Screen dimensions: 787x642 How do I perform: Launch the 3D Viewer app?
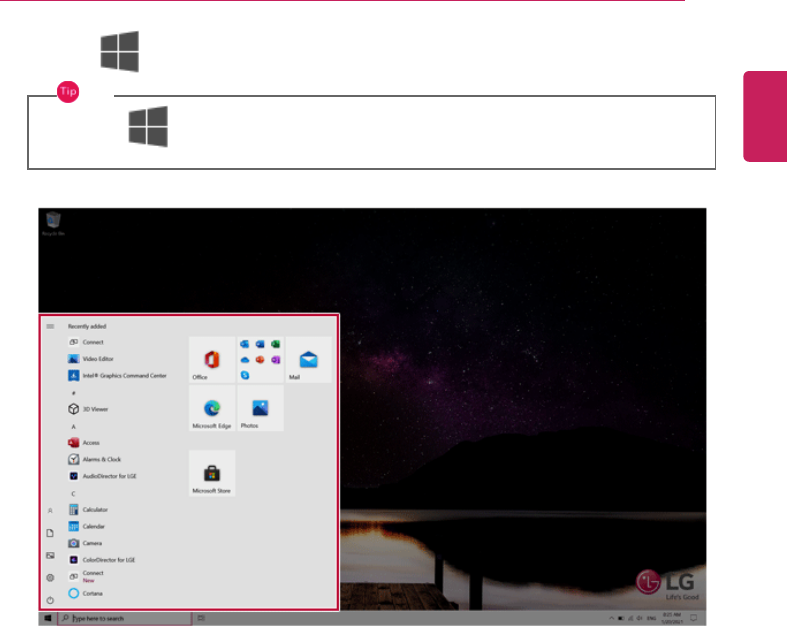click(88, 409)
